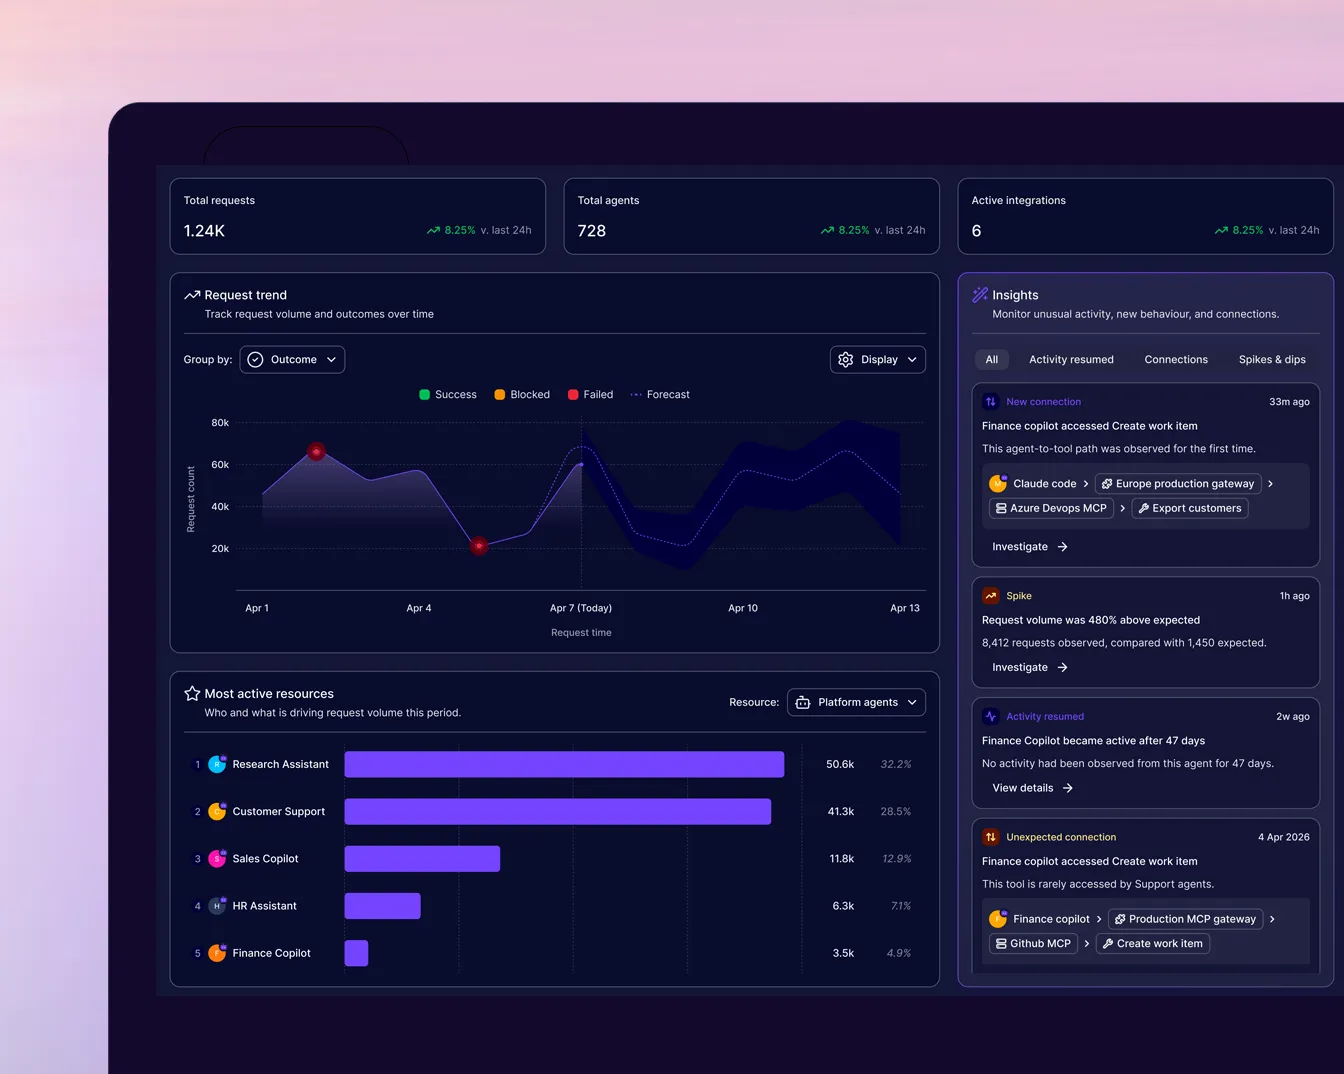Screen dimensions: 1344x1074
Task: Click the Export customers chip
Action: pos(1190,508)
